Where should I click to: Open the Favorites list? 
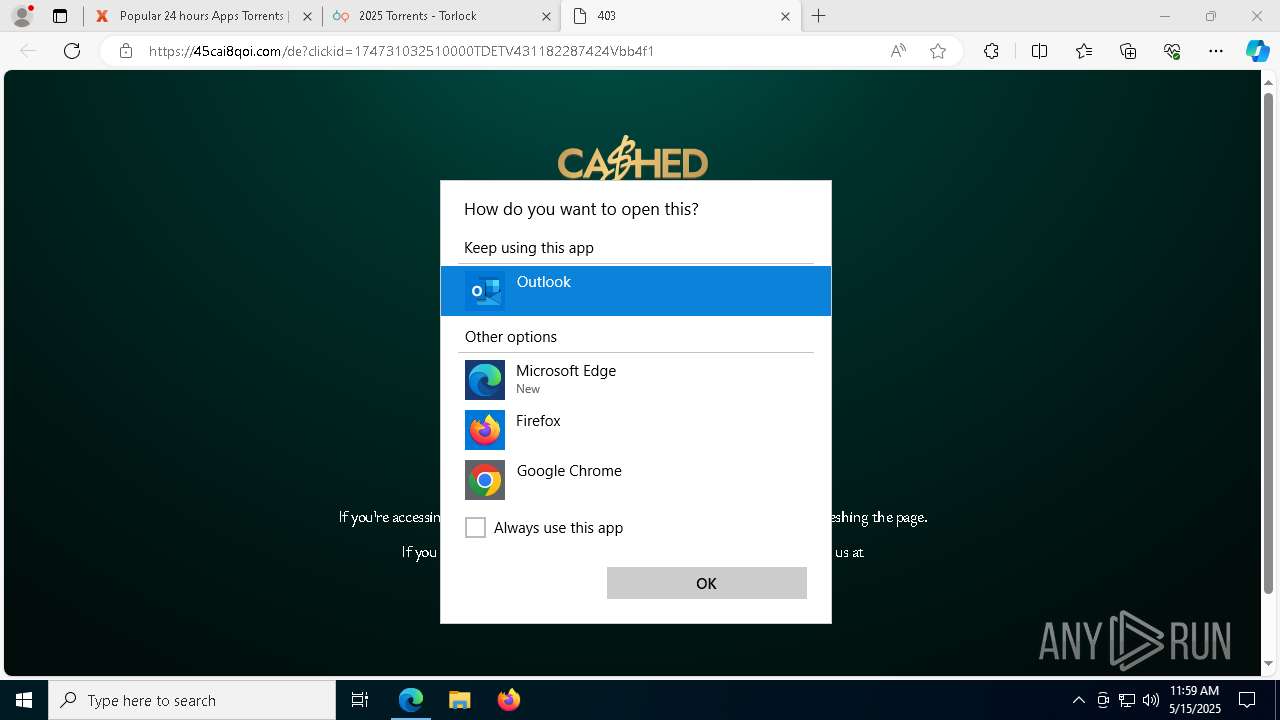(x=1084, y=51)
